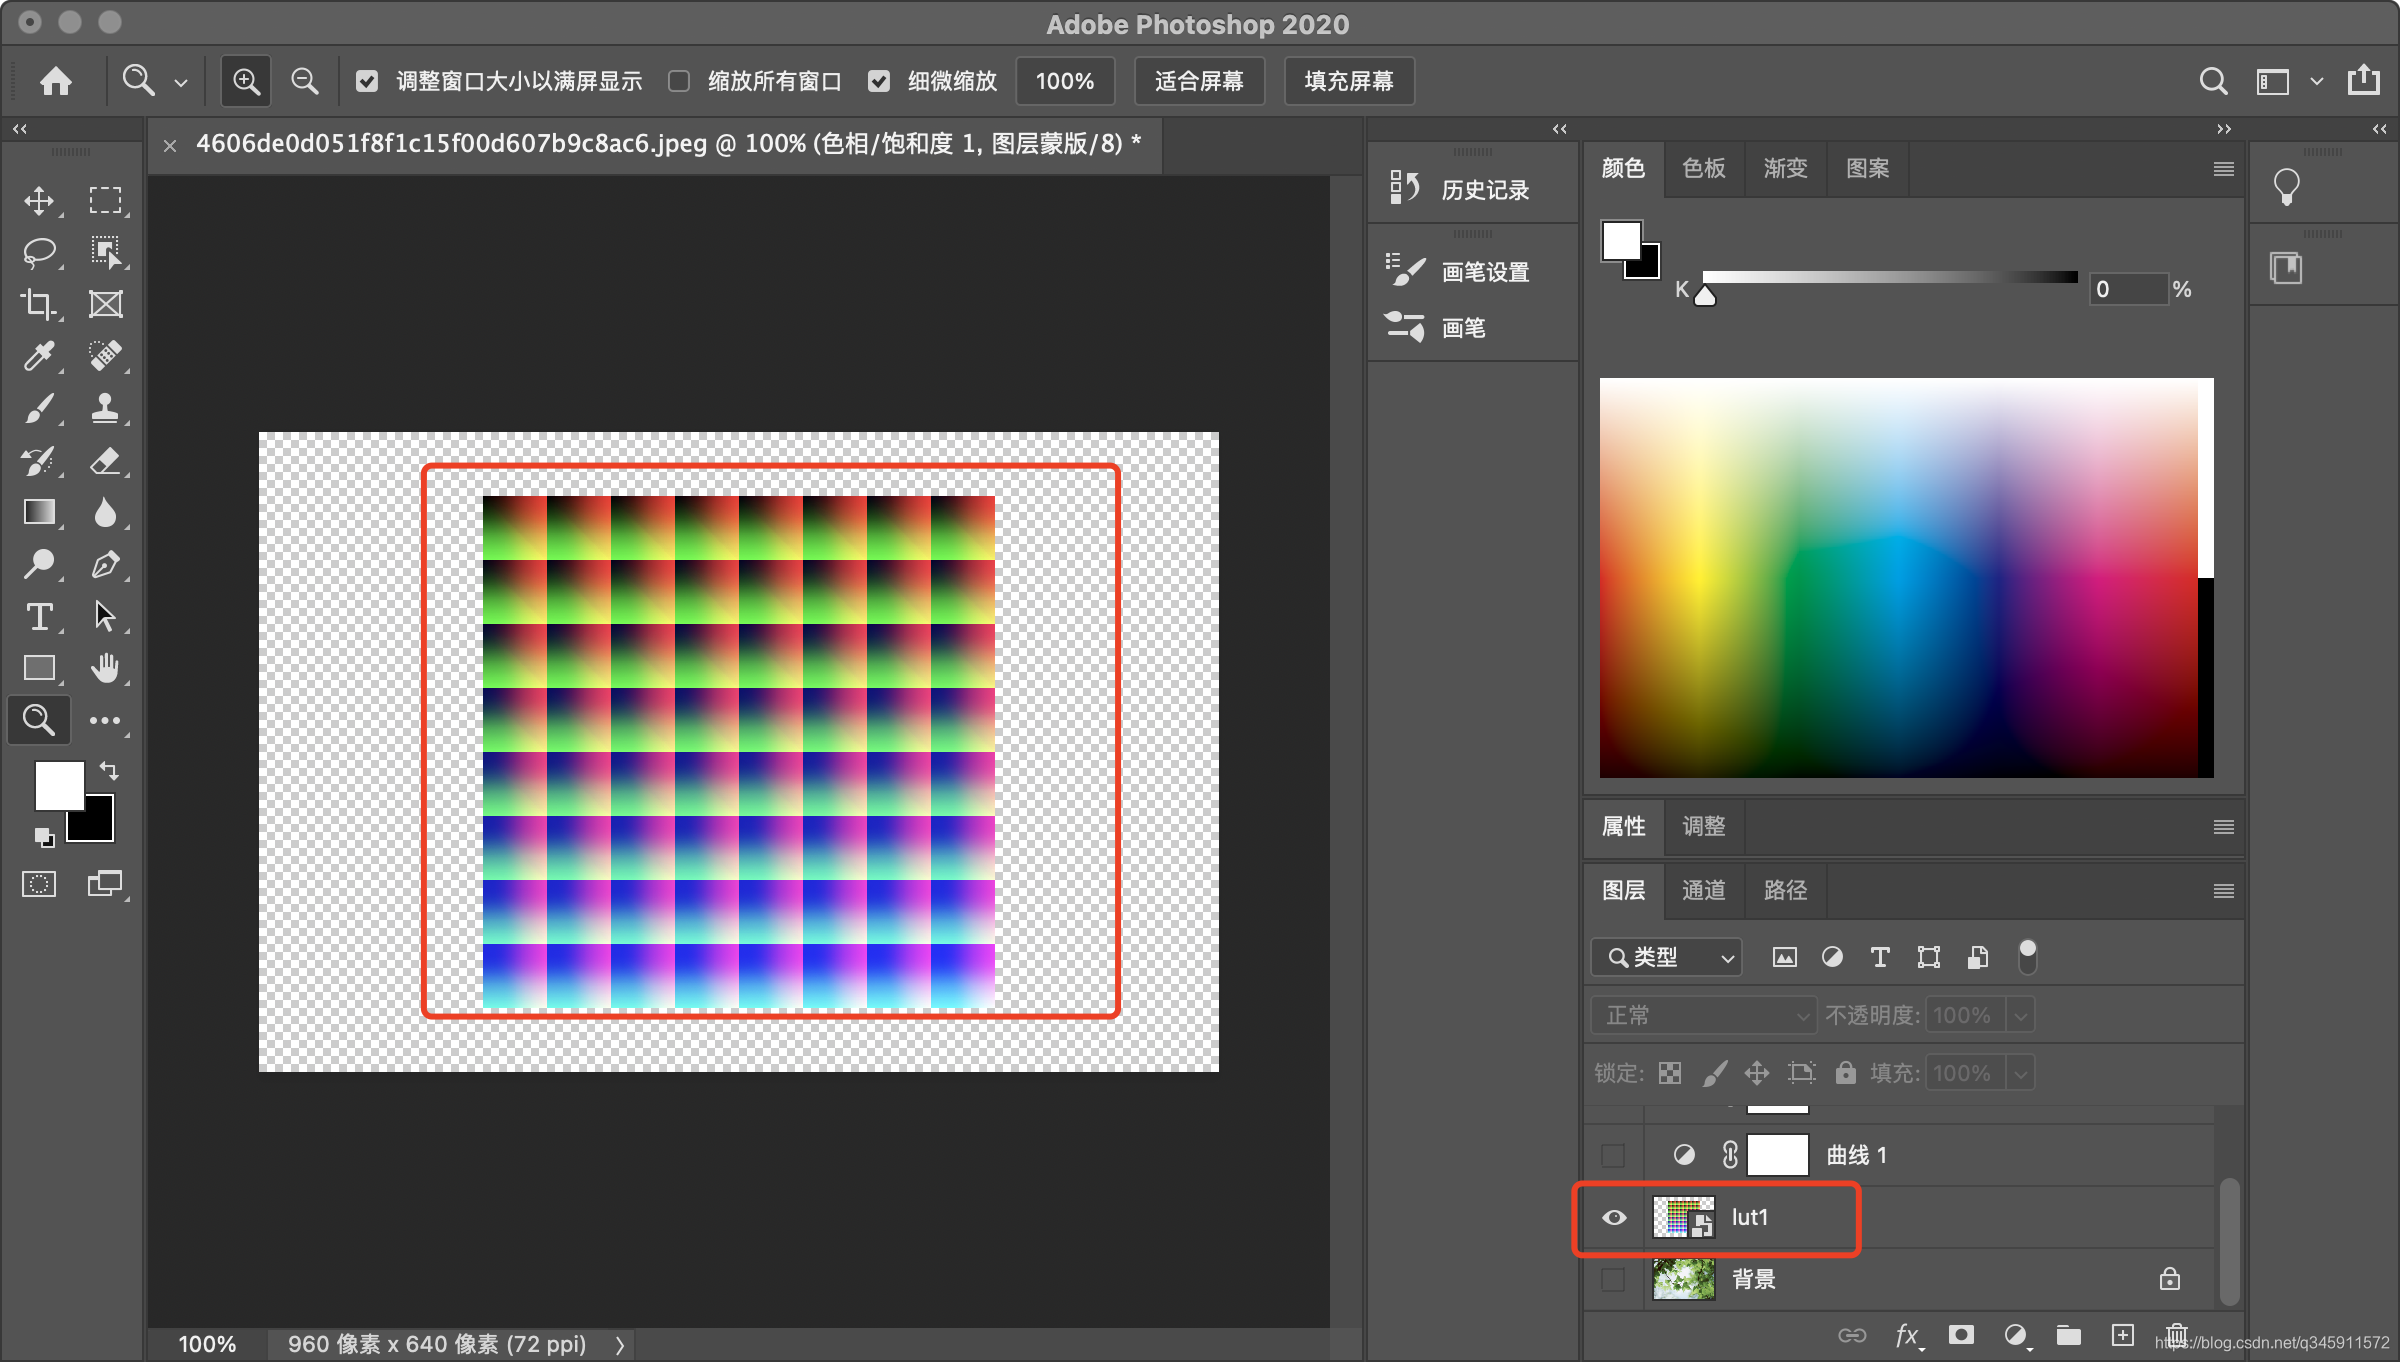2400x1362 pixels.
Task: Show the 背景 layer
Action: (x=1613, y=1279)
